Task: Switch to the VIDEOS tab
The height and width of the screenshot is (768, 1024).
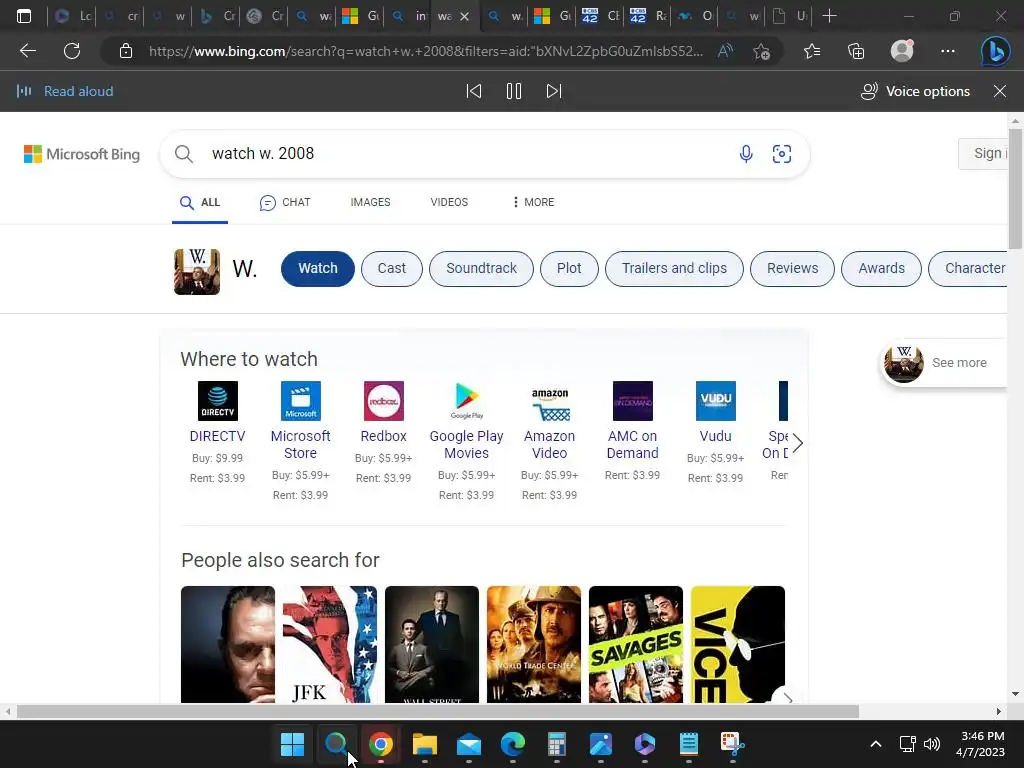Action: click(449, 202)
